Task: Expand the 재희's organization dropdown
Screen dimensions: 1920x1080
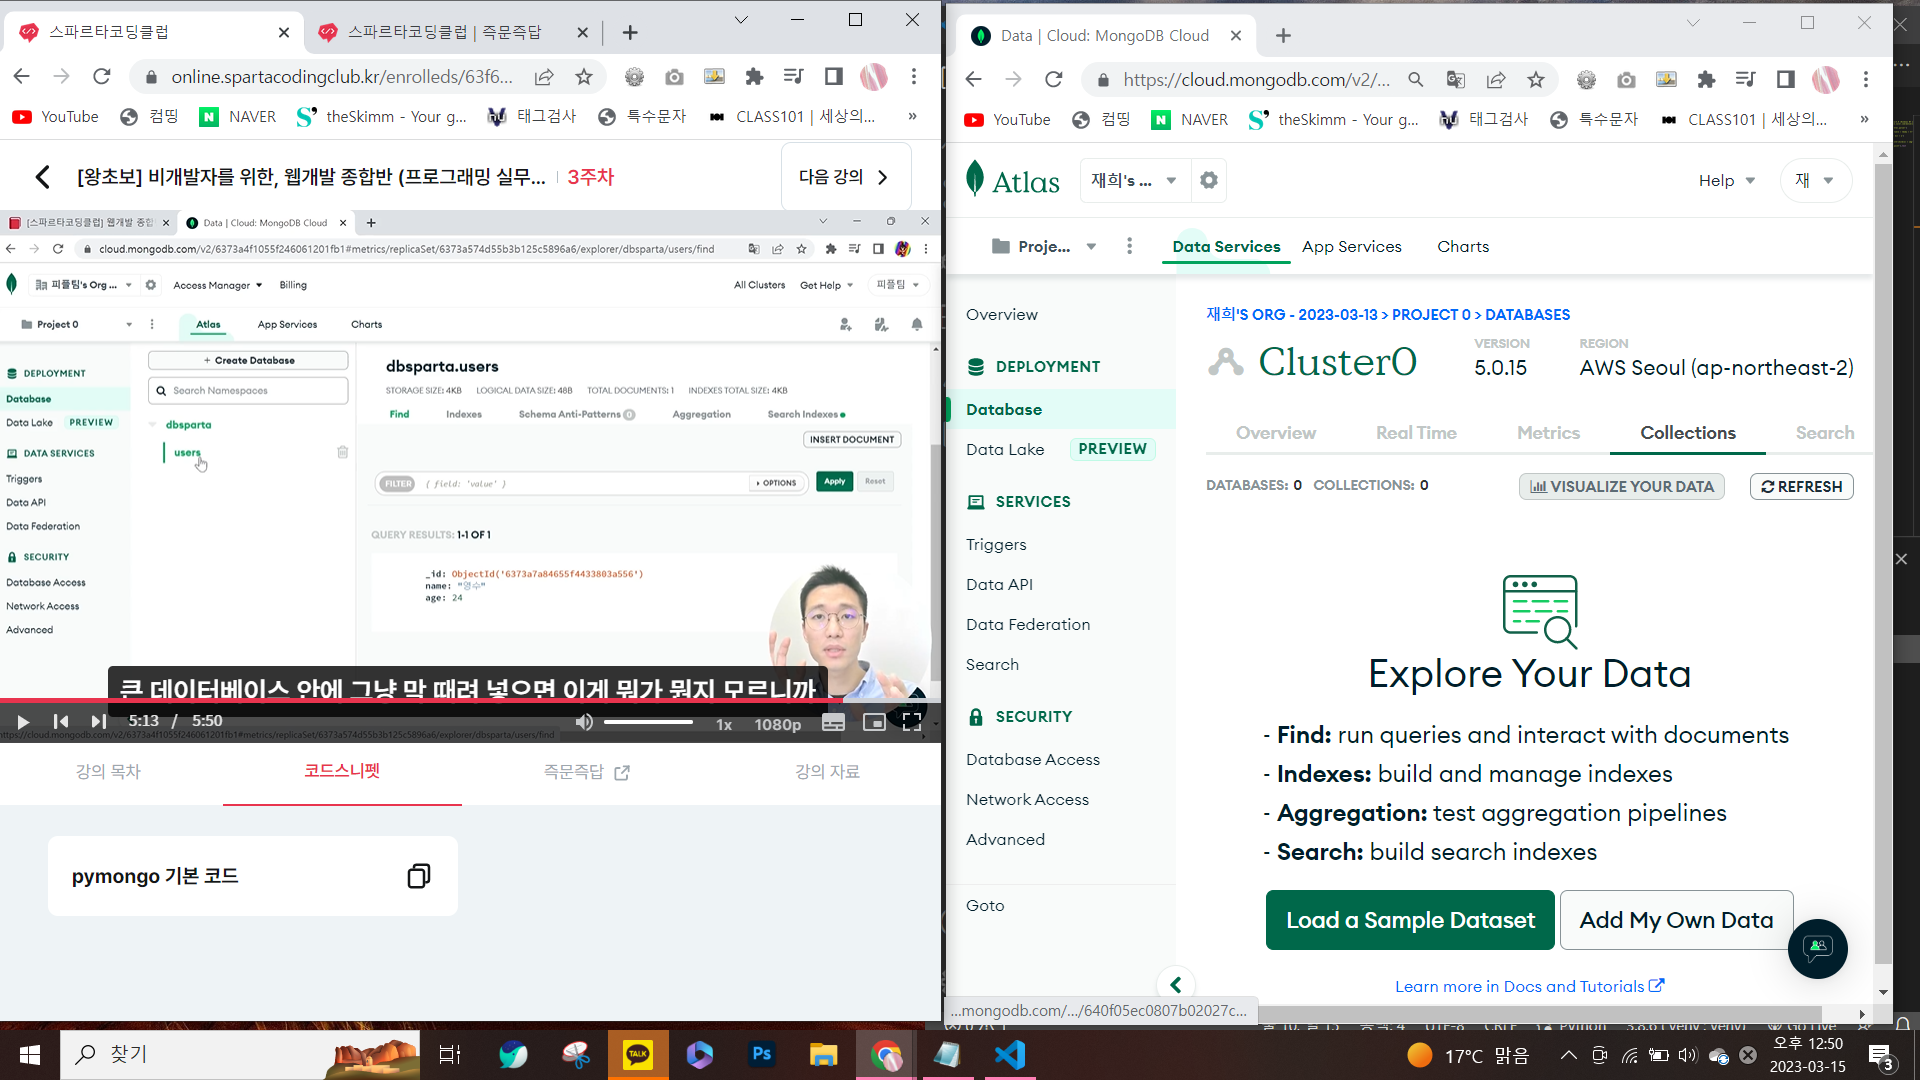Action: tap(1133, 180)
